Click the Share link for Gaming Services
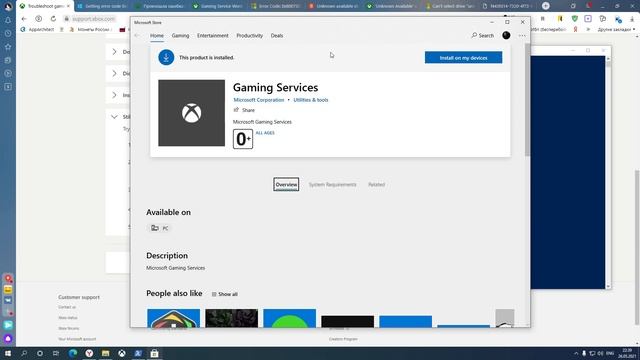Screen dimensions: 640x360 (244, 110)
